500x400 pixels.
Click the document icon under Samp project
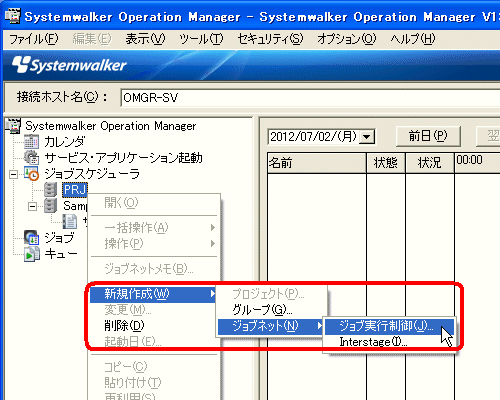point(70,221)
